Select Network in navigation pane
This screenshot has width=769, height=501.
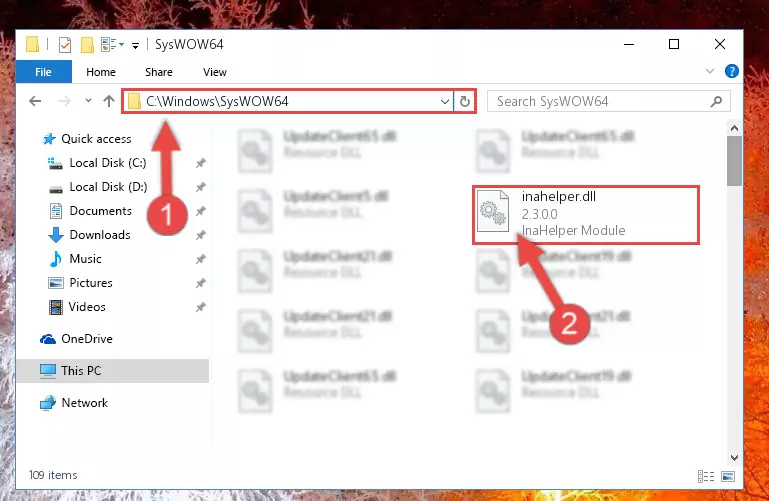pyautogui.click(x=74, y=403)
